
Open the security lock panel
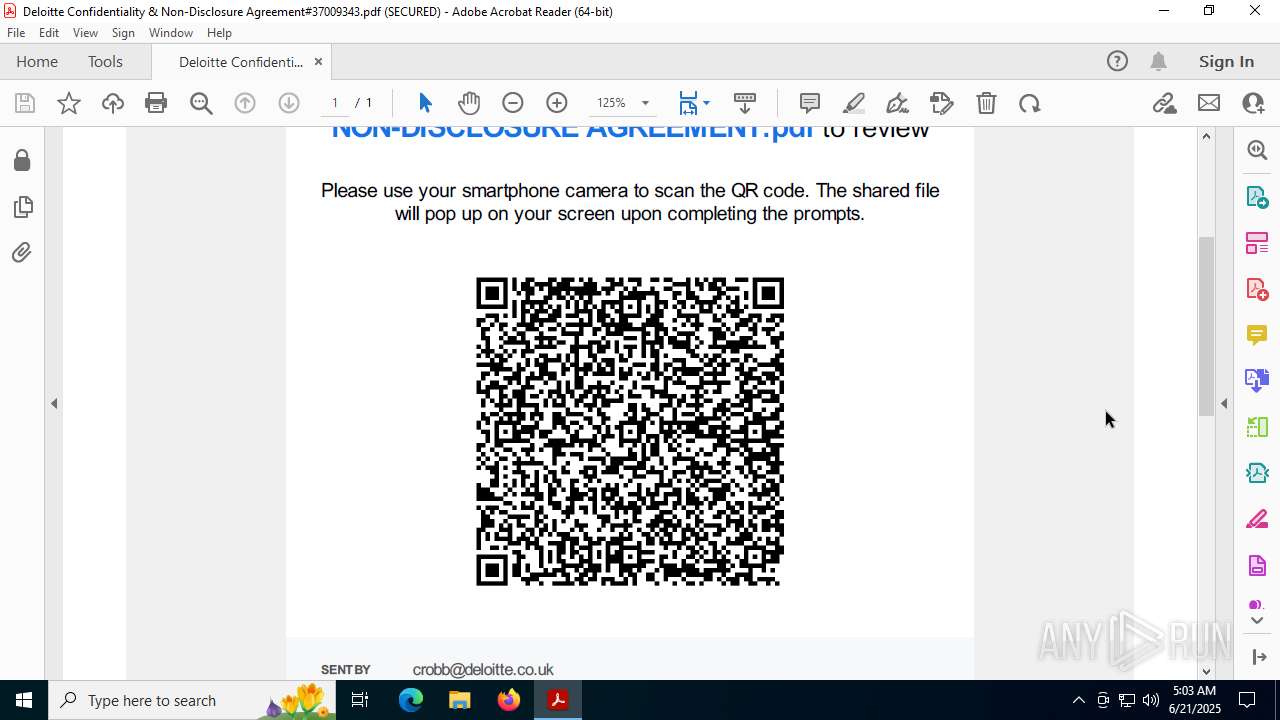pyautogui.click(x=22, y=161)
